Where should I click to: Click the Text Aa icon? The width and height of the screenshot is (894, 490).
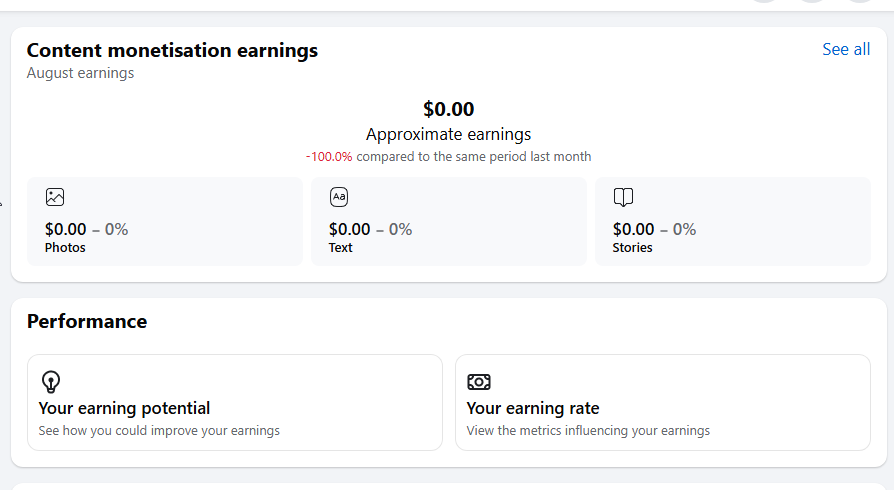(339, 197)
